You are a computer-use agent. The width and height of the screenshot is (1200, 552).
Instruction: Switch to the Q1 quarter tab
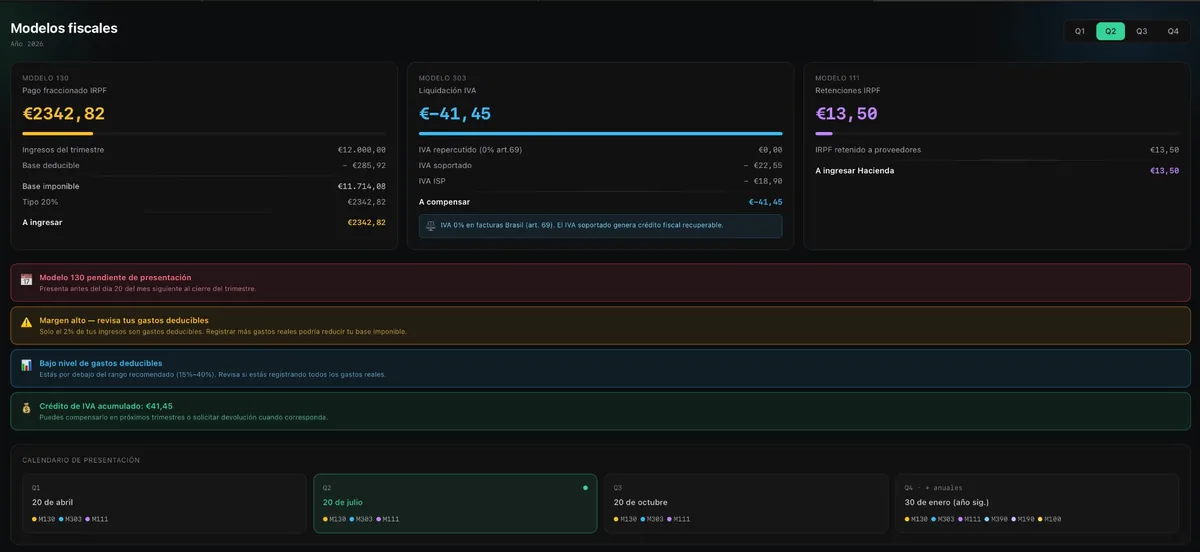(1080, 31)
